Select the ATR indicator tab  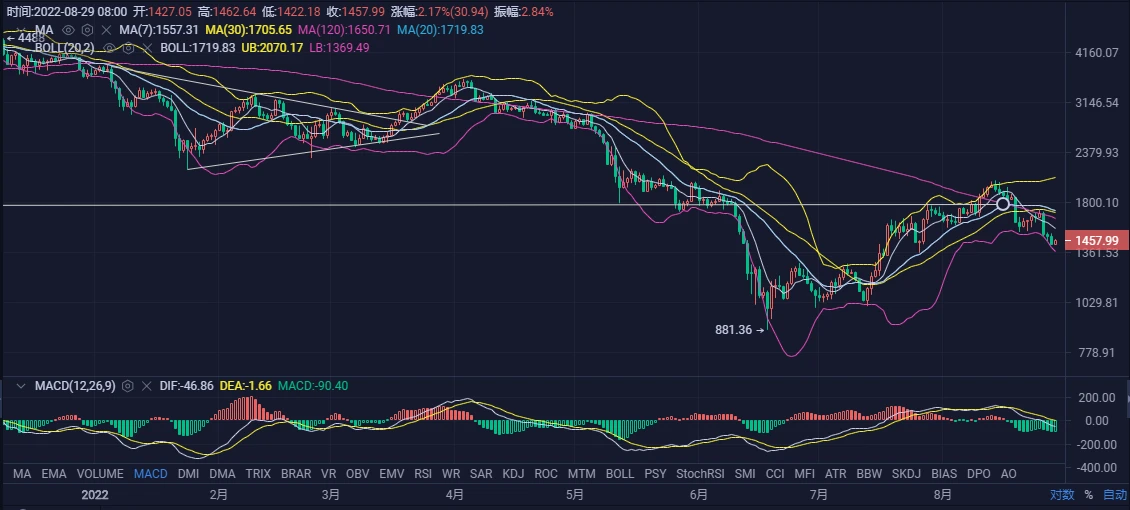click(x=835, y=474)
